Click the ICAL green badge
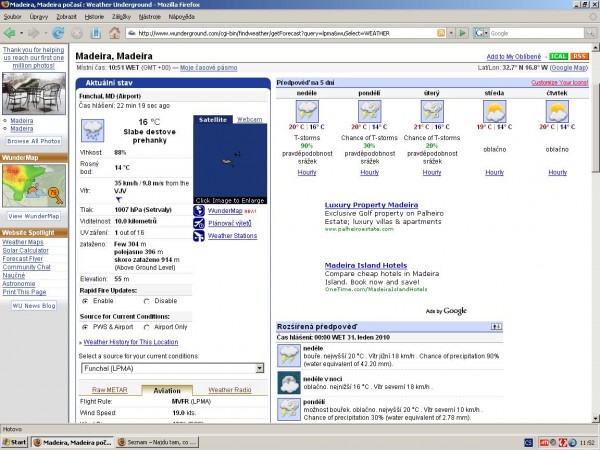This screenshot has width=600, height=450. tap(558, 57)
